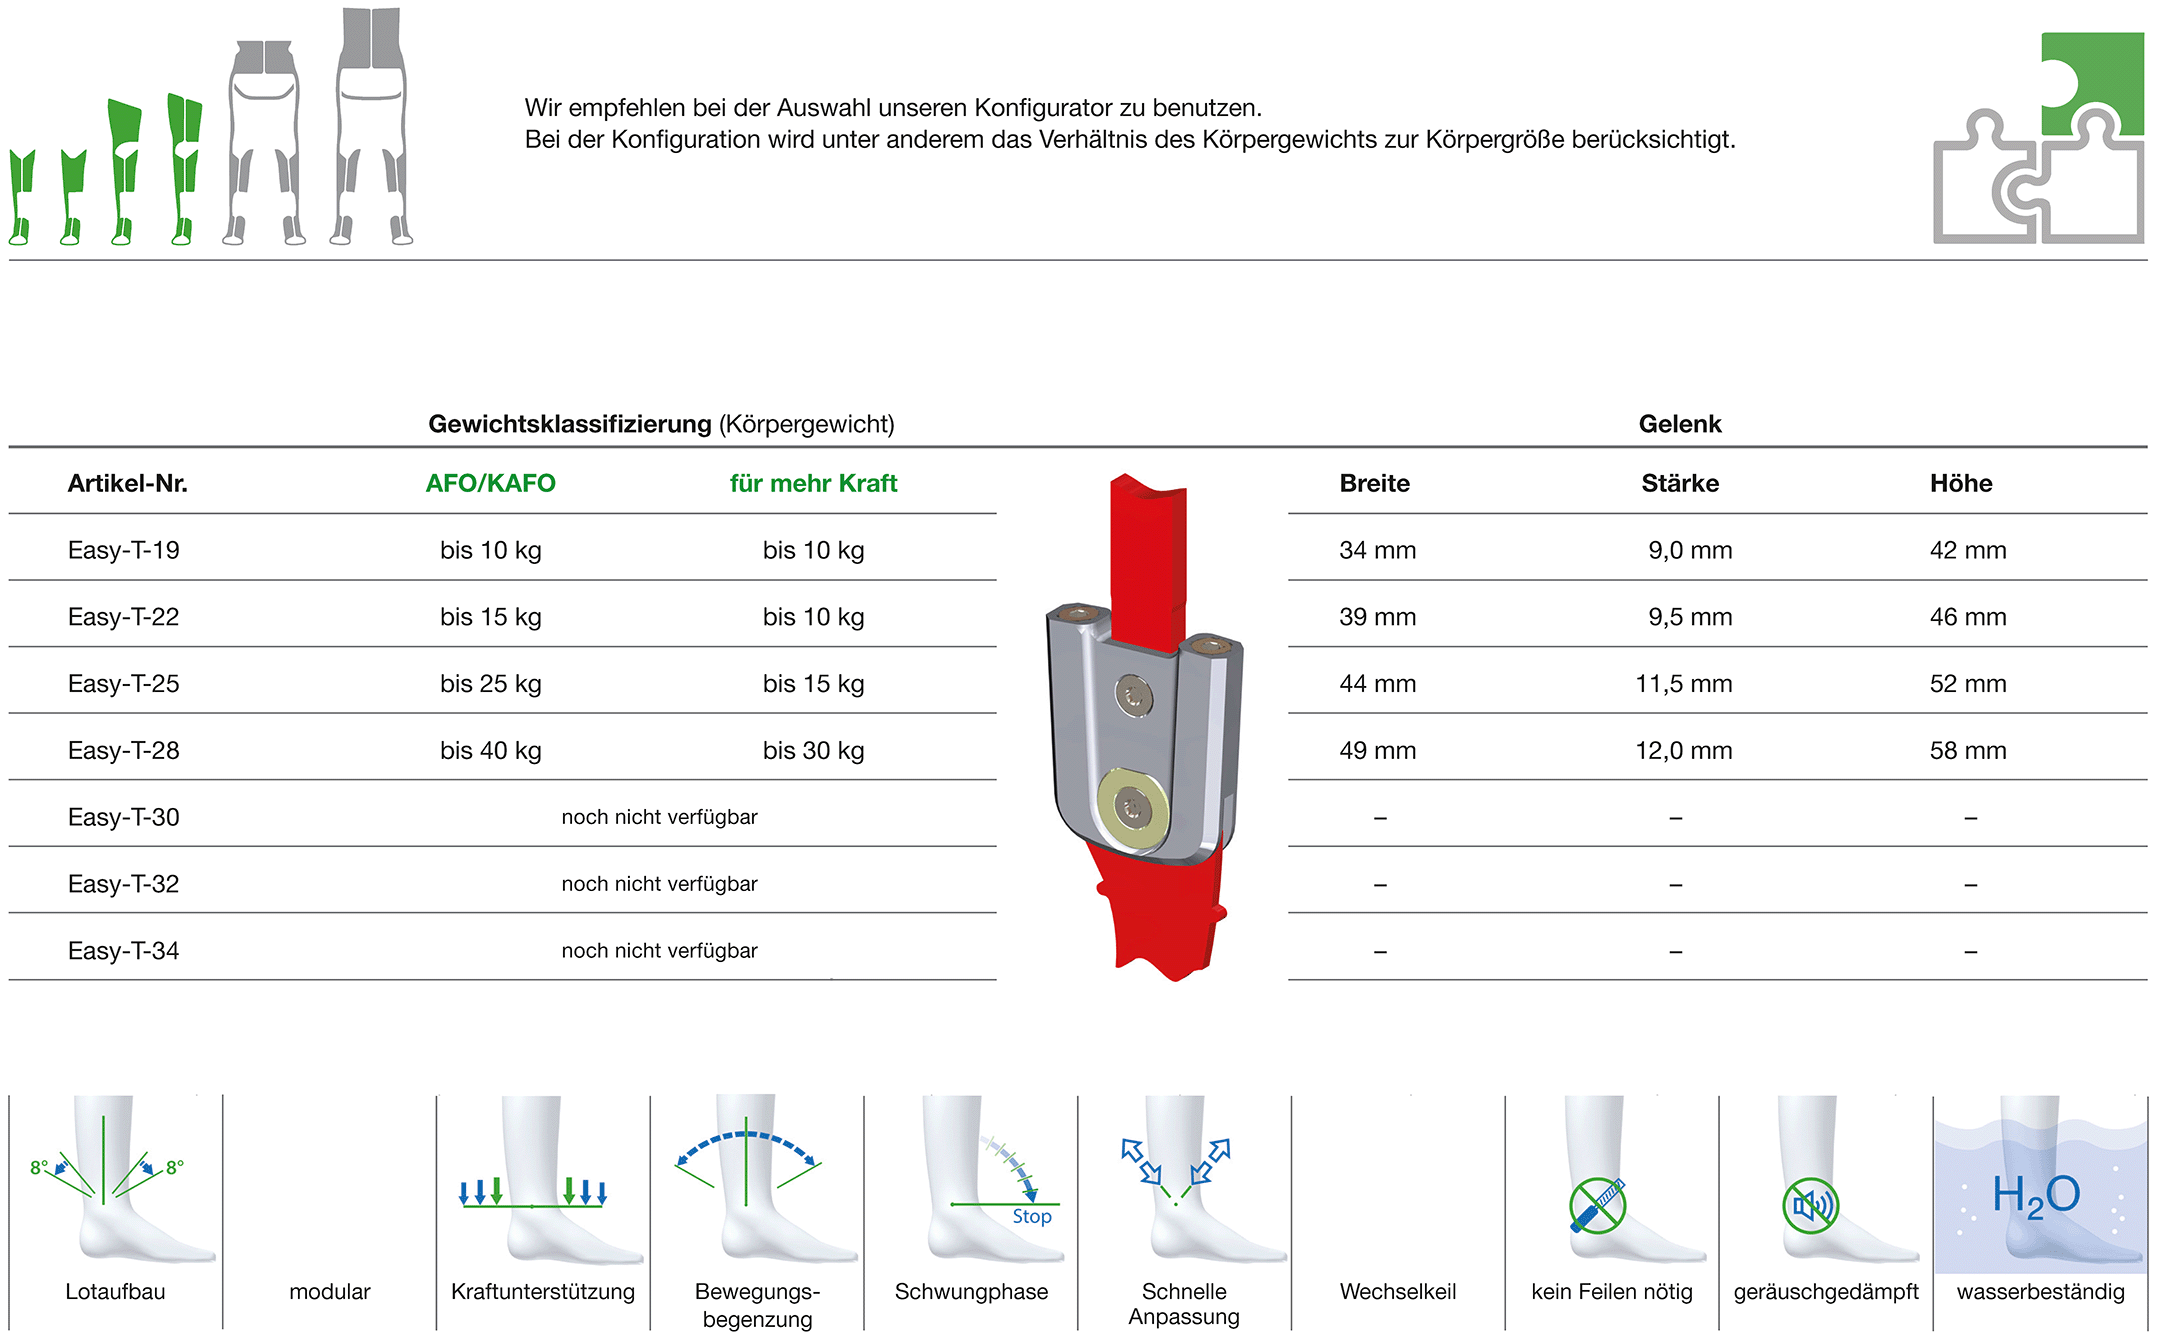Select the Wechselkeil feature label
The image size is (2160, 1342).
click(x=1398, y=1291)
